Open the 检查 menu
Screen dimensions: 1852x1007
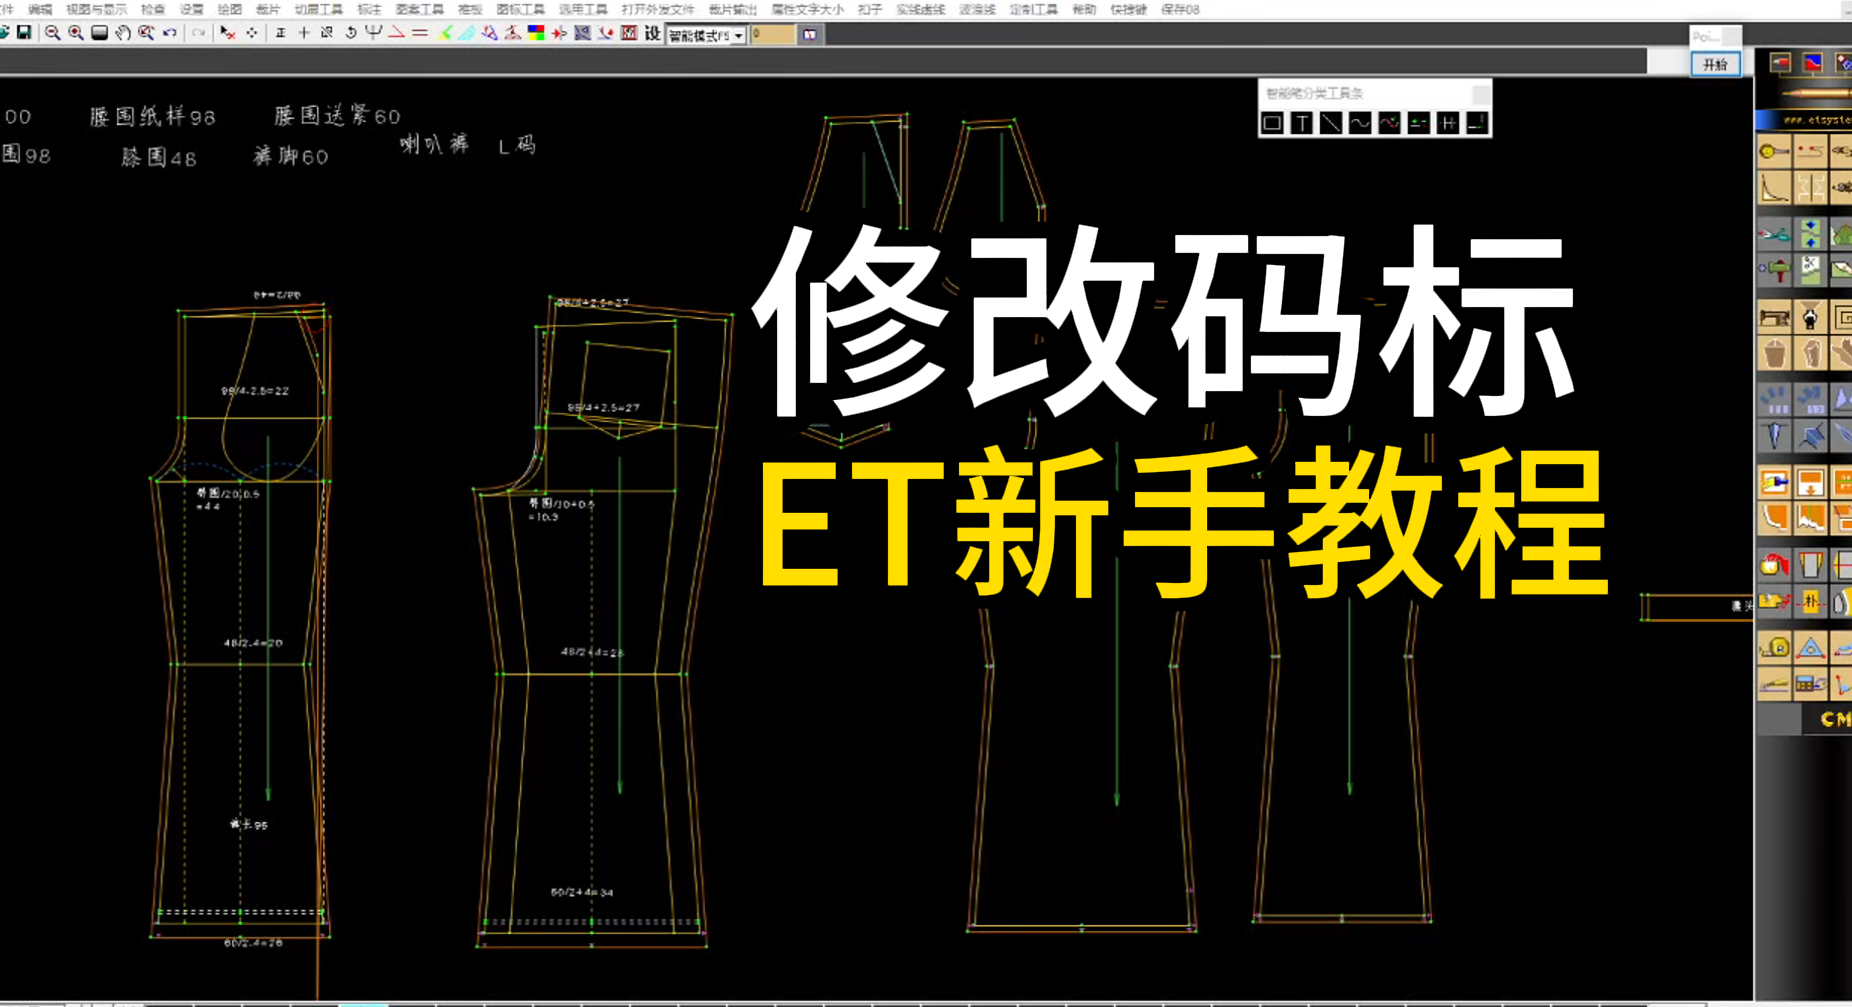coord(153,9)
